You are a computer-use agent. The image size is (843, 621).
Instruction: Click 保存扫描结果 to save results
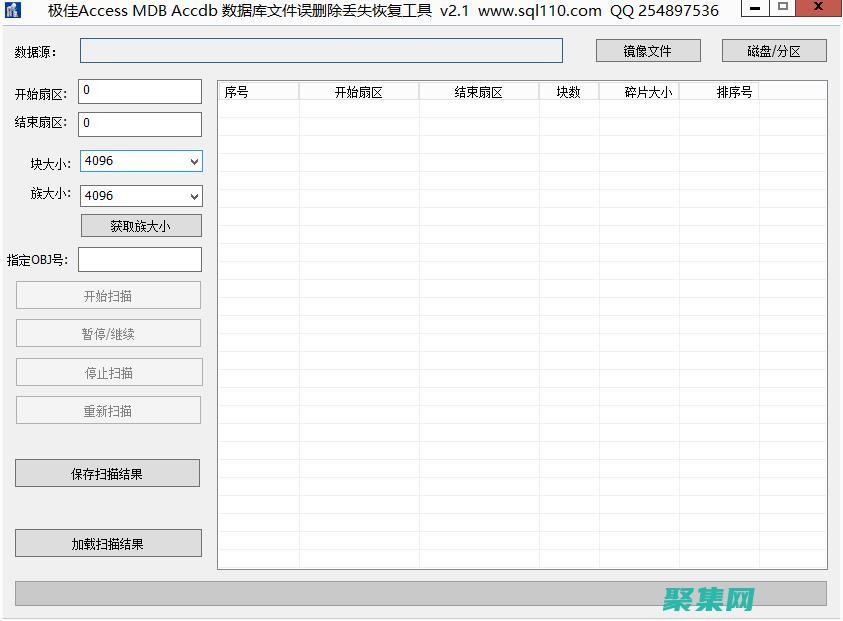click(107, 473)
